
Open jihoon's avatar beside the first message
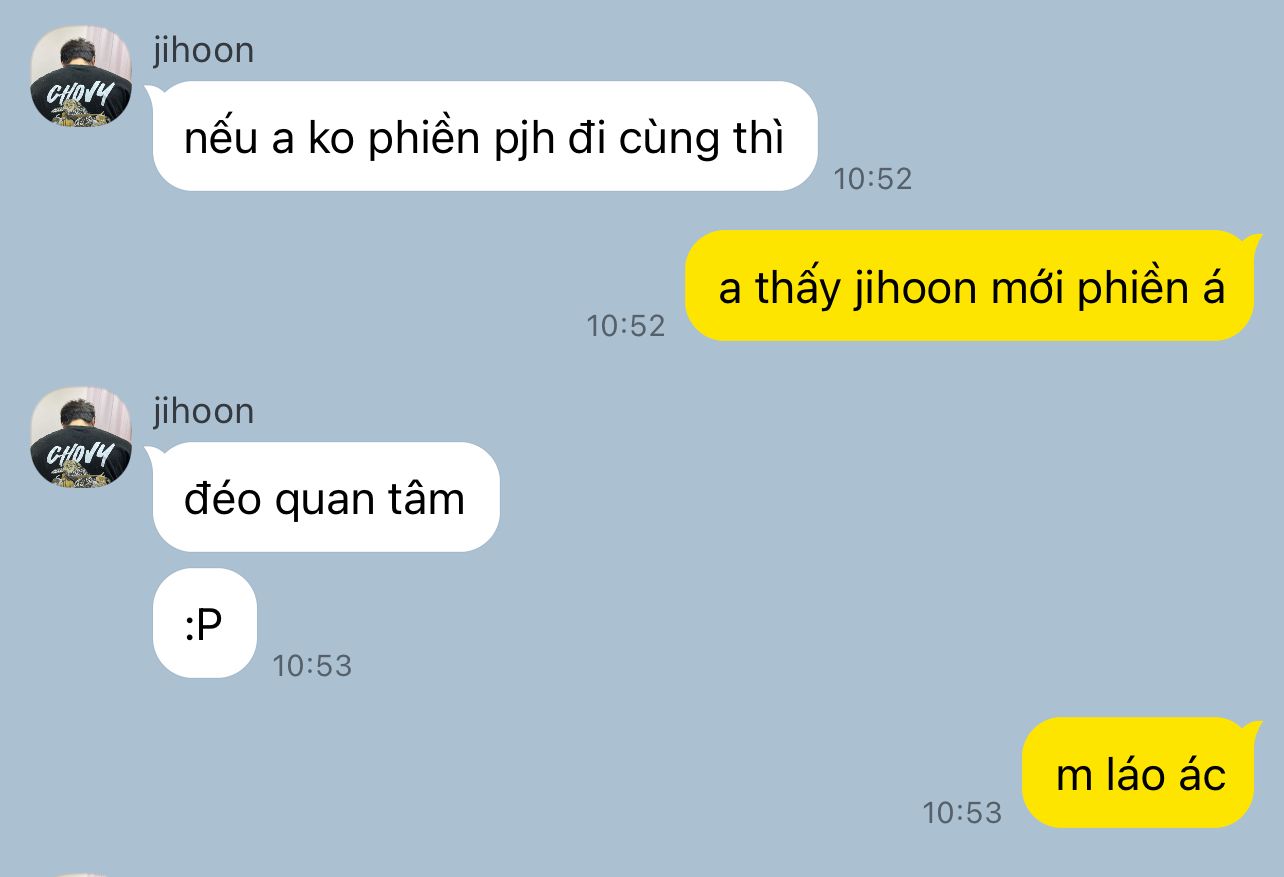(81, 77)
